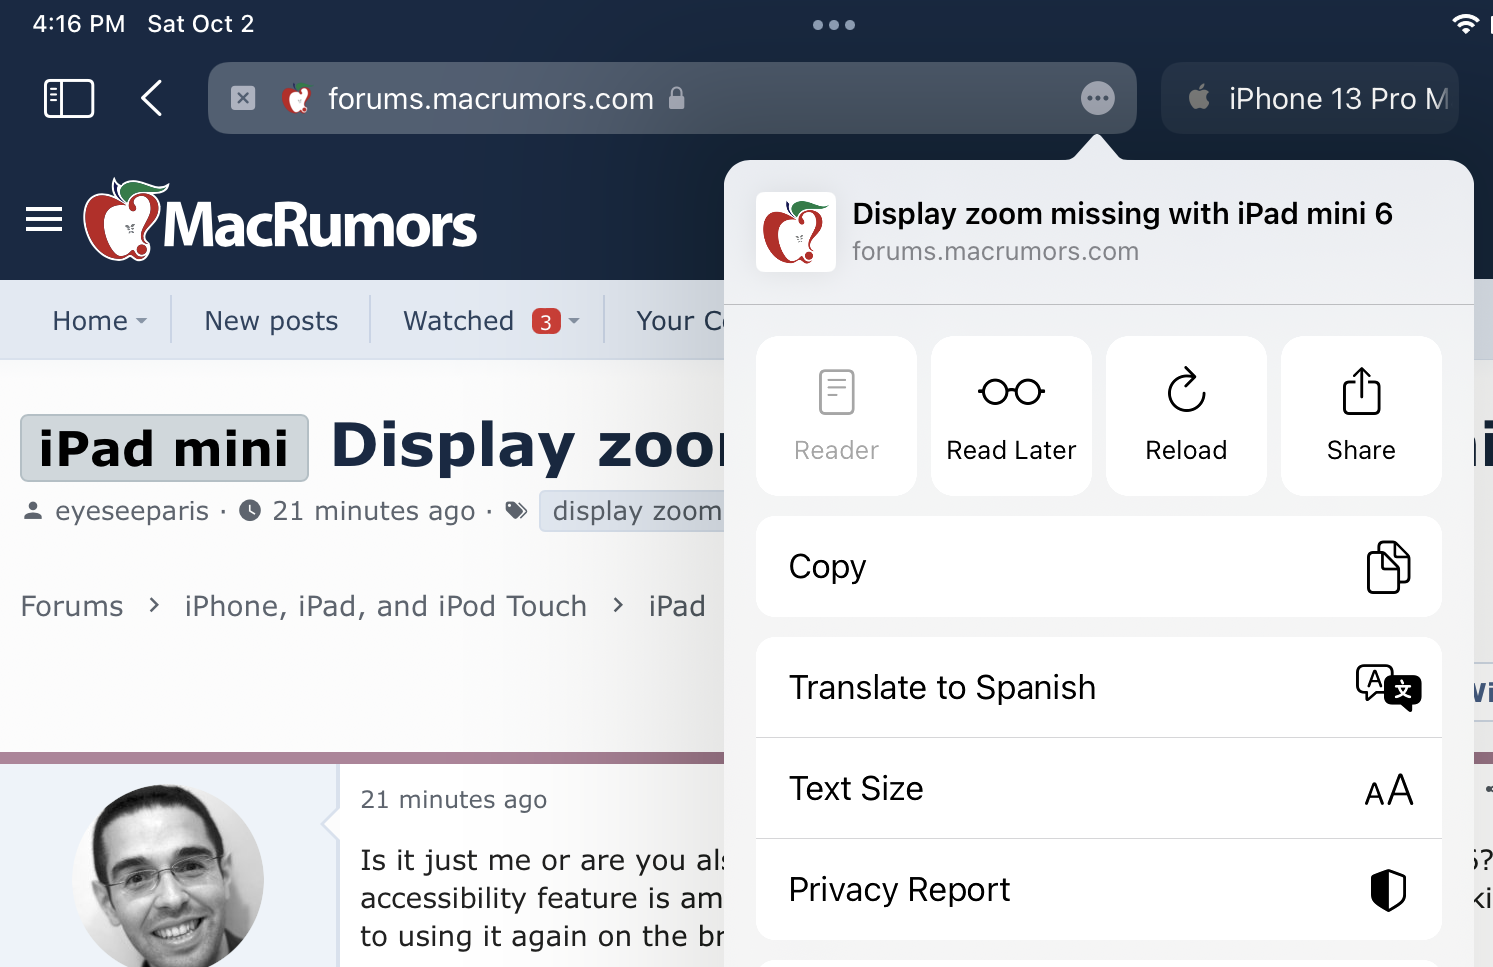Tap the thread title 'Display zoom…' heading
Screen dimensions: 1493x967
tap(528, 445)
